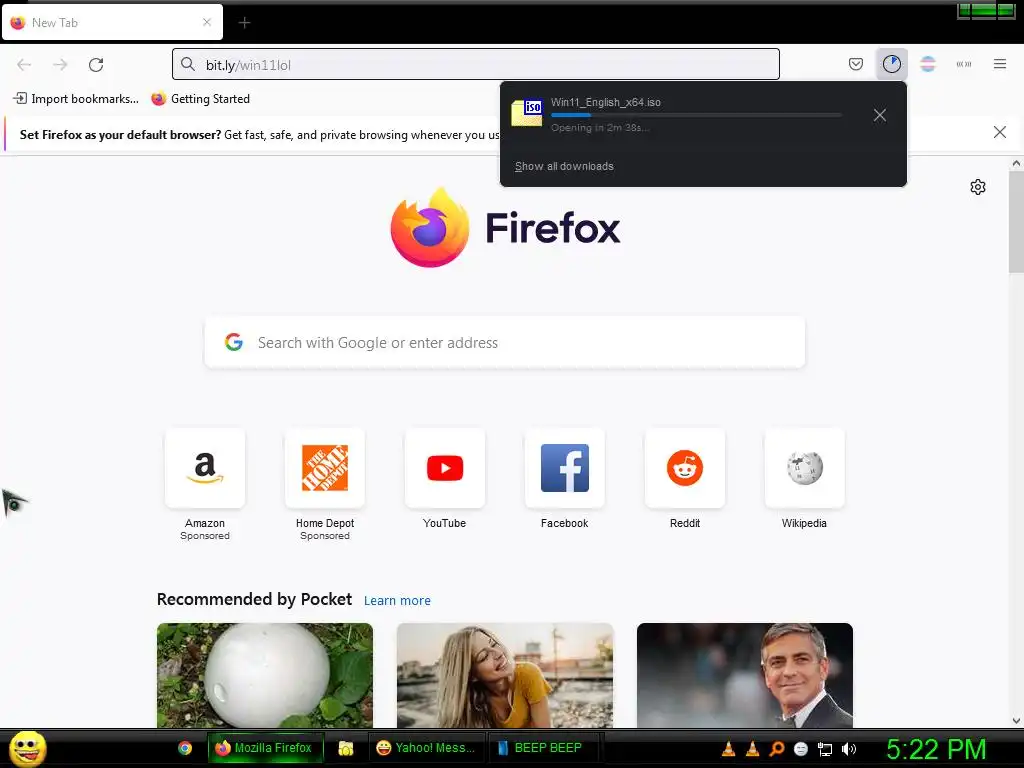Image resolution: width=1024 pixels, height=768 pixels.
Task: Click the Search with Google field
Action: 504,343
